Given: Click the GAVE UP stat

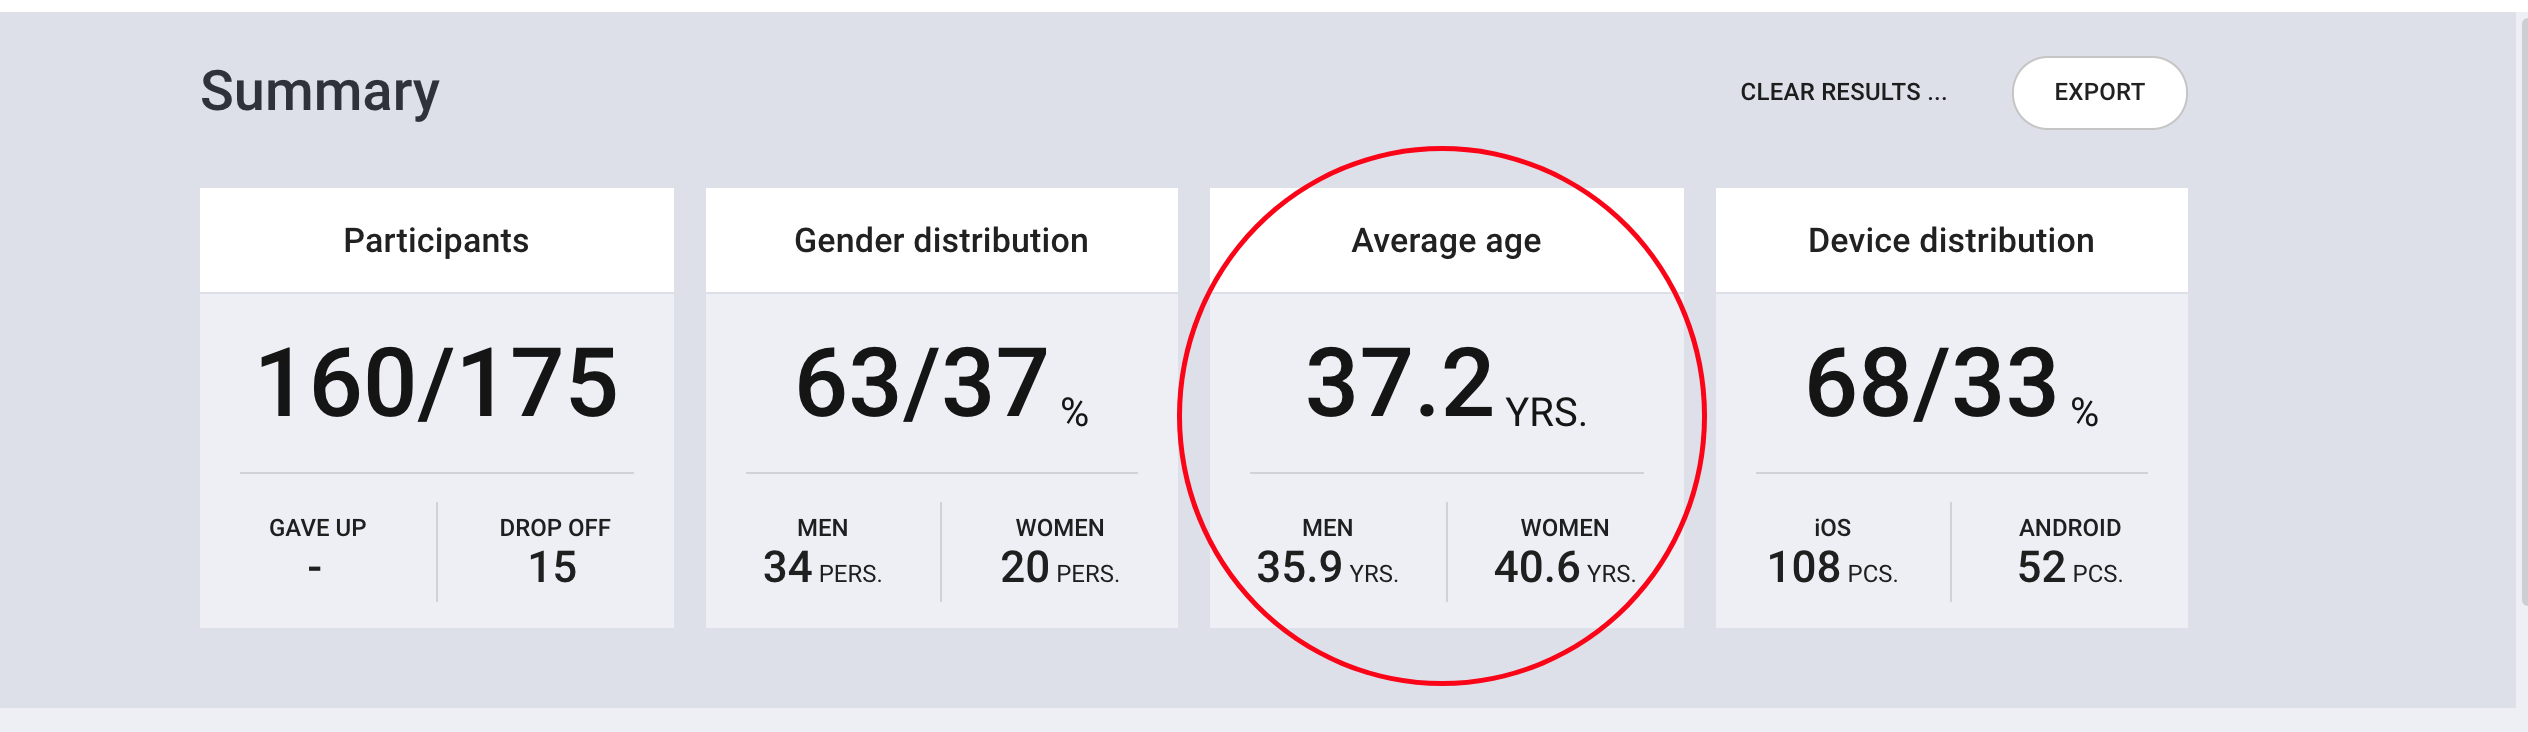Looking at the screenshot, I should 318,550.
